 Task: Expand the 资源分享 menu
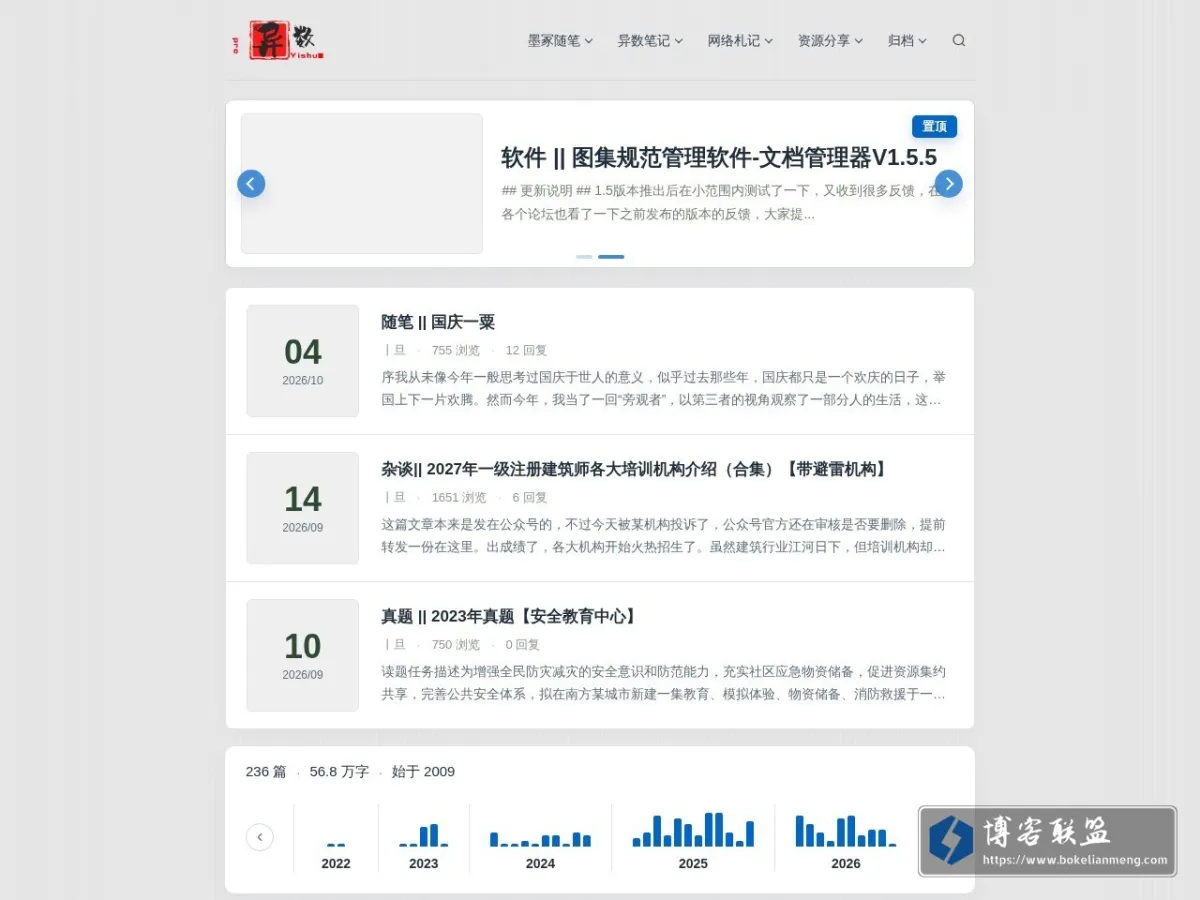[x=830, y=41]
